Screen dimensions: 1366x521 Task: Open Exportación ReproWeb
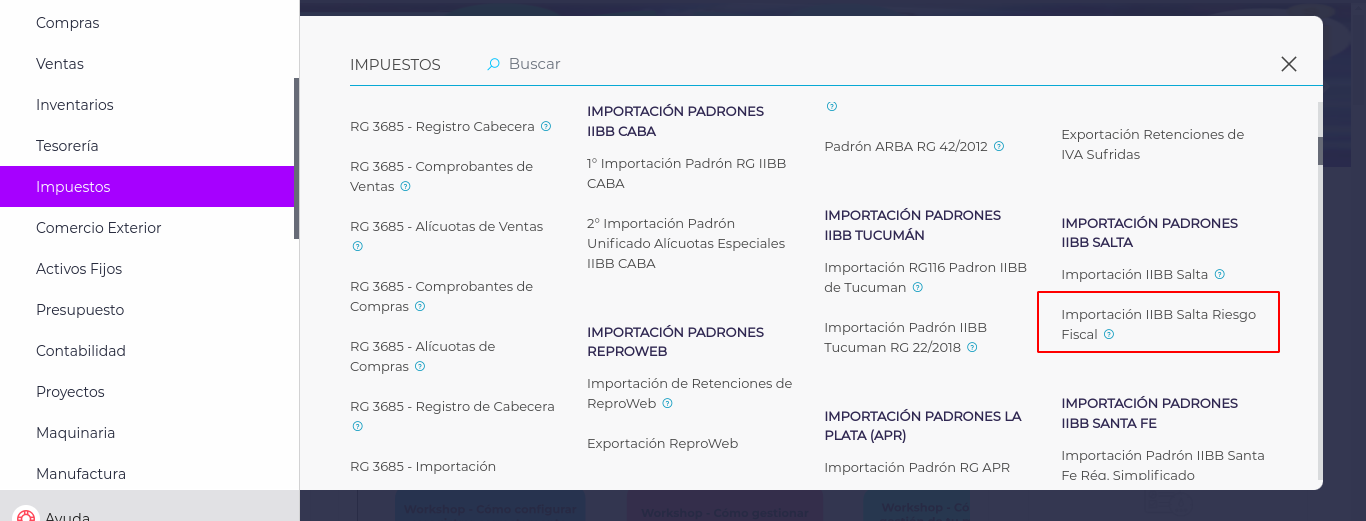click(662, 444)
